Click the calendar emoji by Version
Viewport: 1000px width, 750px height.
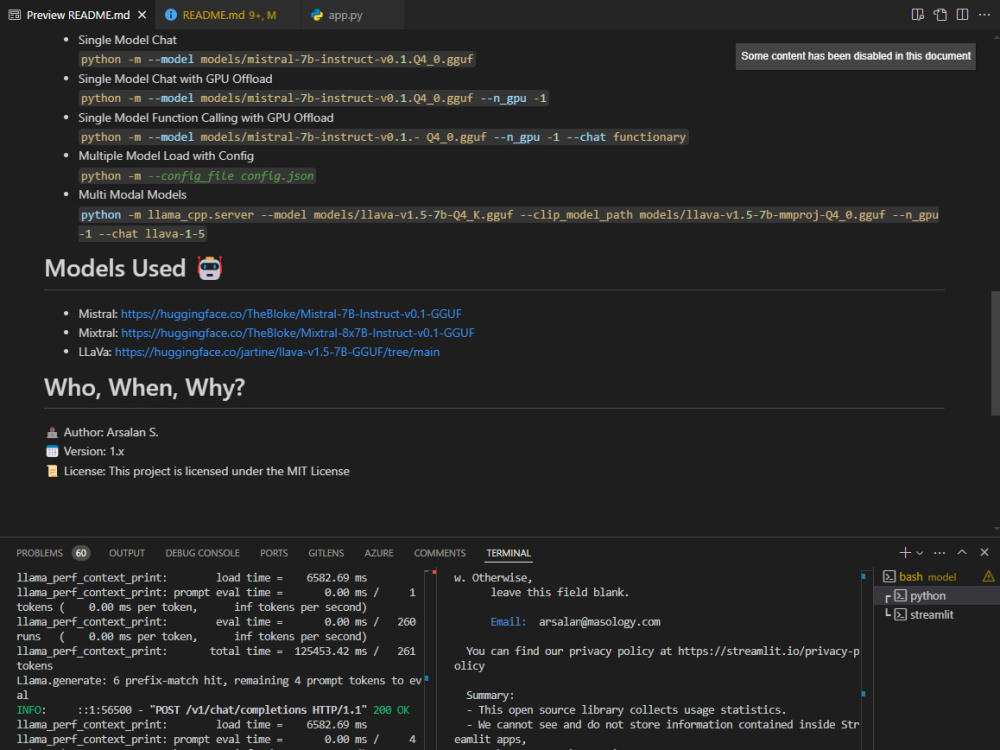[52, 452]
